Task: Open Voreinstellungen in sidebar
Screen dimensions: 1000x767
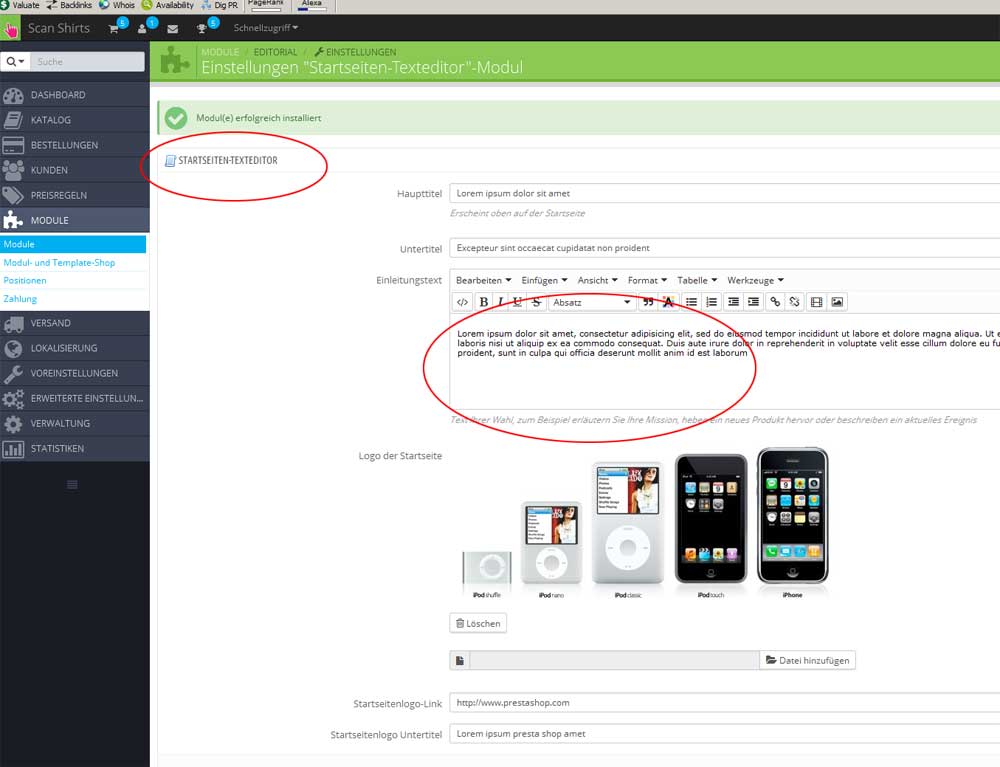Action: (75, 374)
